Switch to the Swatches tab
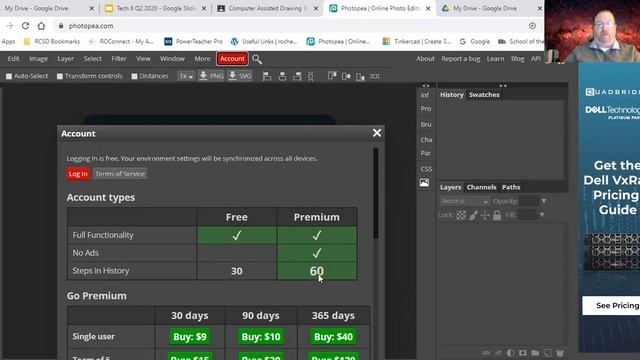This screenshot has height=360, width=640. click(484, 95)
